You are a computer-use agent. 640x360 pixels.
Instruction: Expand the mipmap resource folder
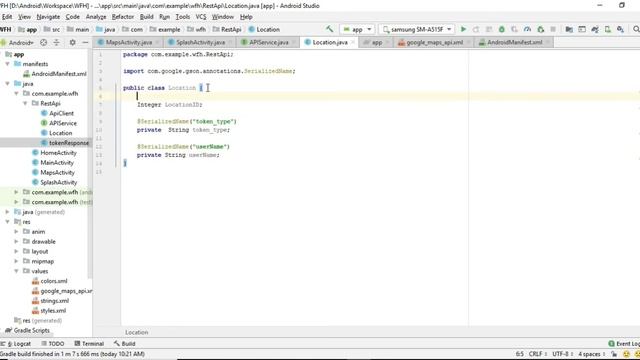tap(16, 261)
